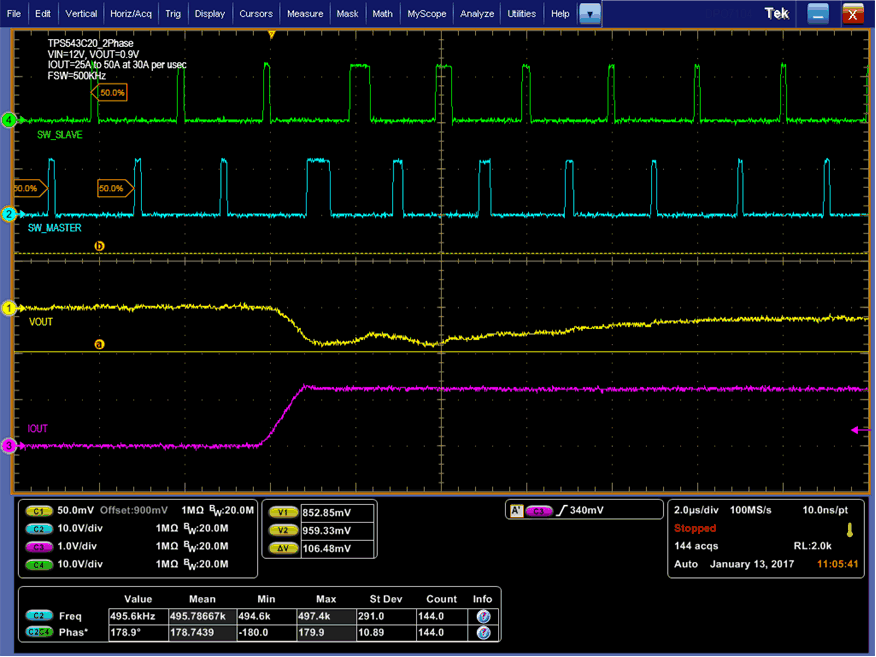Click the trigger level arrow on right edge
This screenshot has height=657, width=876.
point(858,429)
